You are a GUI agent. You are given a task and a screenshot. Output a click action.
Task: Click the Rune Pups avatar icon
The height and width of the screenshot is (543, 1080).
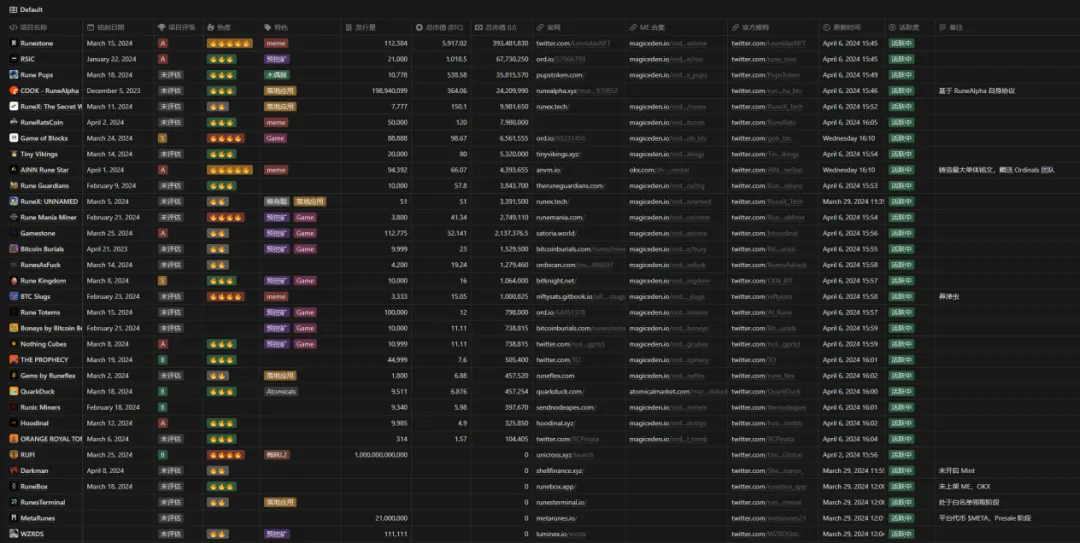click(x=14, y=75)
